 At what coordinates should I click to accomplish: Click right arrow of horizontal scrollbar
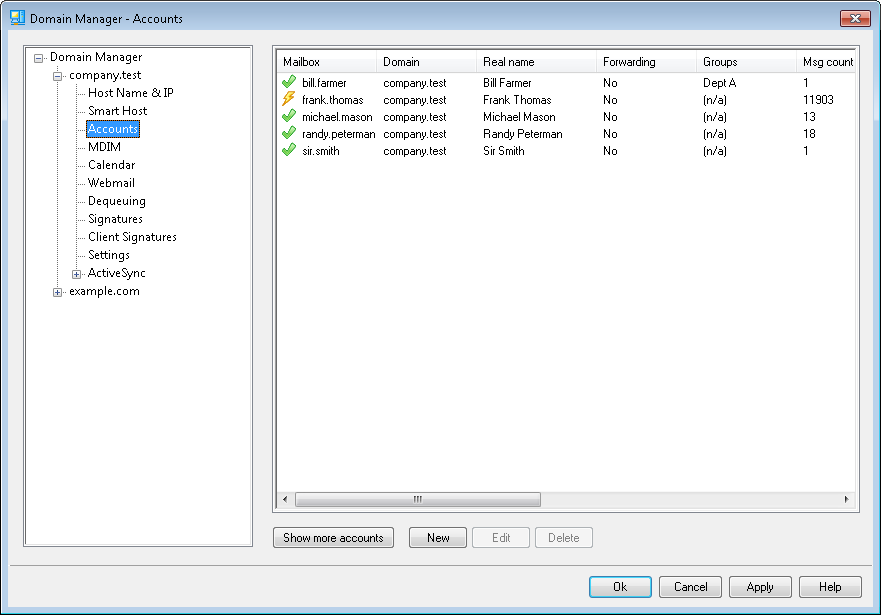846,499
